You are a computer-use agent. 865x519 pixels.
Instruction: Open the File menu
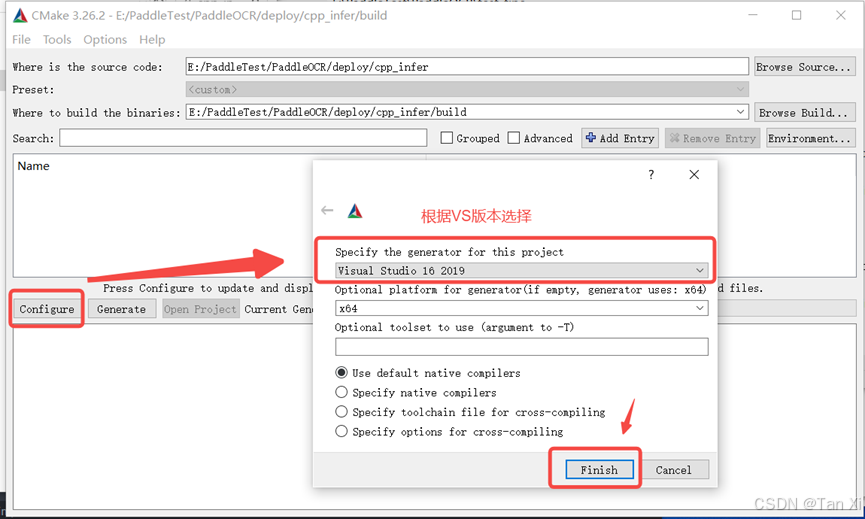pyautogui.click(x=22, y=40)
